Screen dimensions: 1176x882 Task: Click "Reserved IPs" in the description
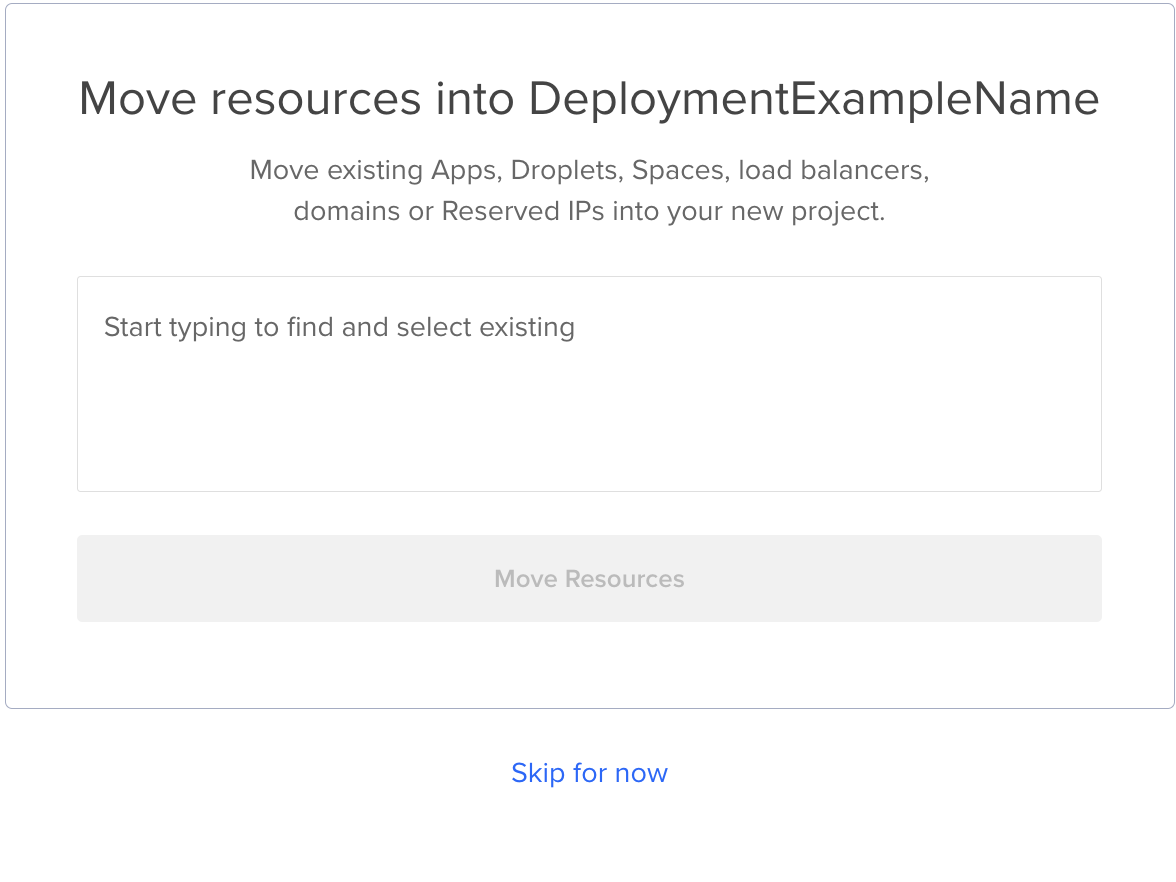[523, 212]
